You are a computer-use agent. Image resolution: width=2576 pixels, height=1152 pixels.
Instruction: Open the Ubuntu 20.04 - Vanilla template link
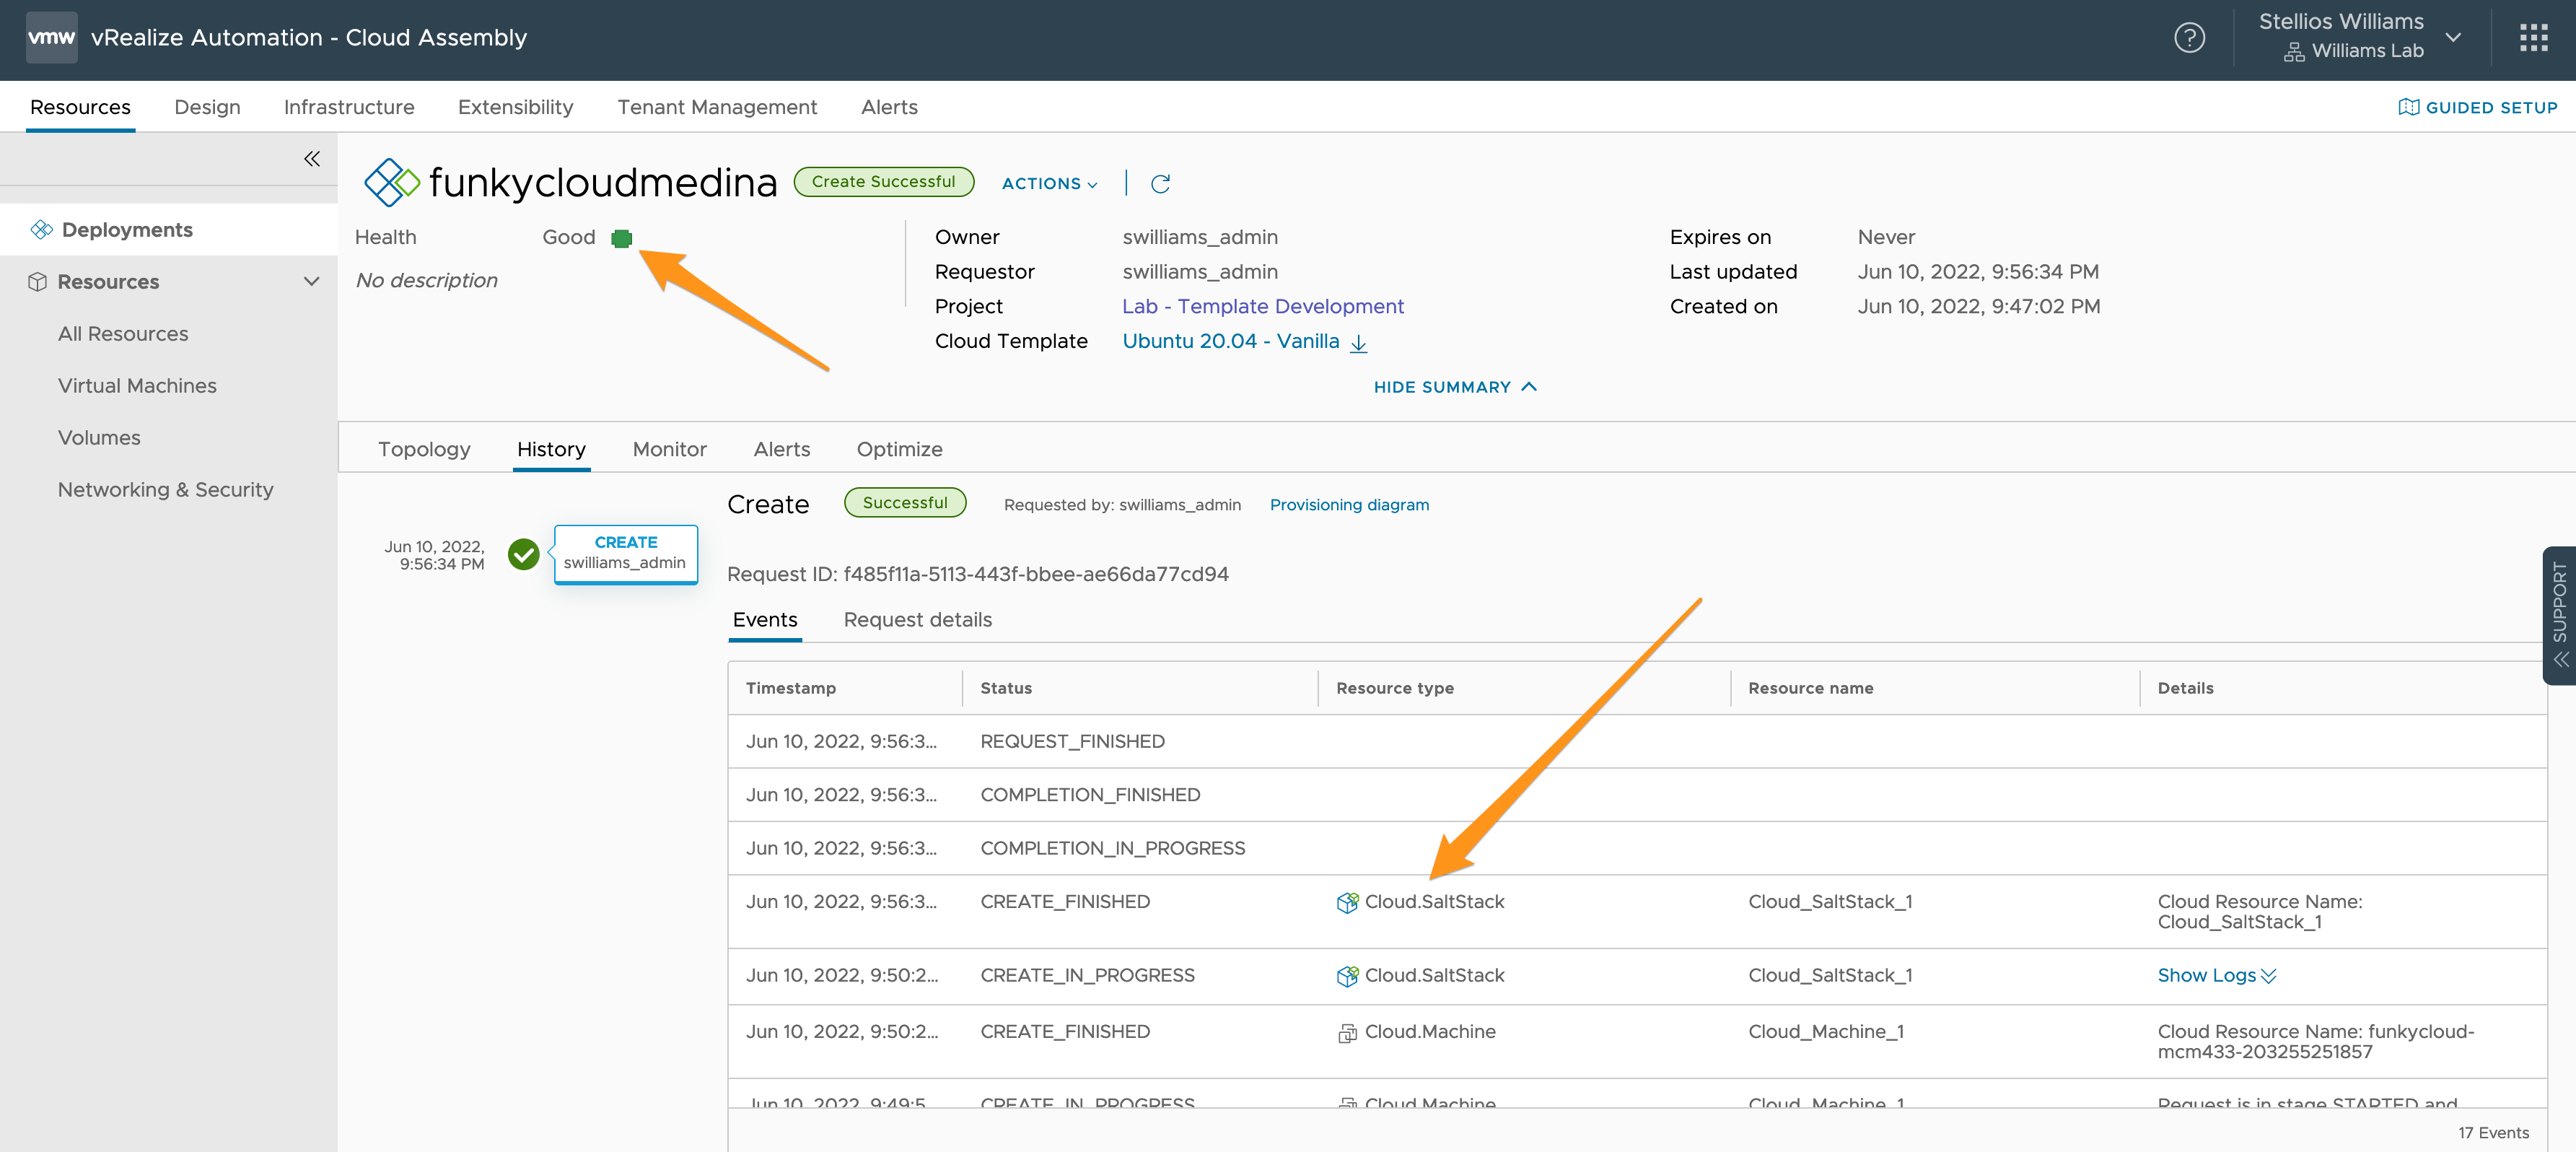pos(1230,341)
